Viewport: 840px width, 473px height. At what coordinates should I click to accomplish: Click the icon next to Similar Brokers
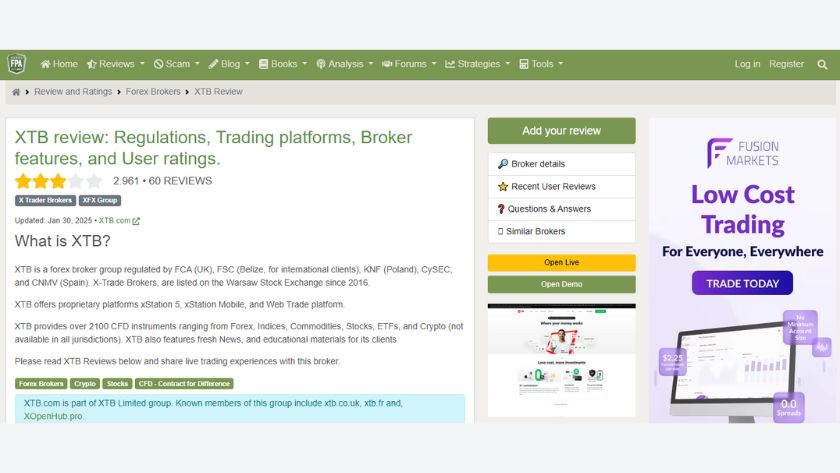500,231
